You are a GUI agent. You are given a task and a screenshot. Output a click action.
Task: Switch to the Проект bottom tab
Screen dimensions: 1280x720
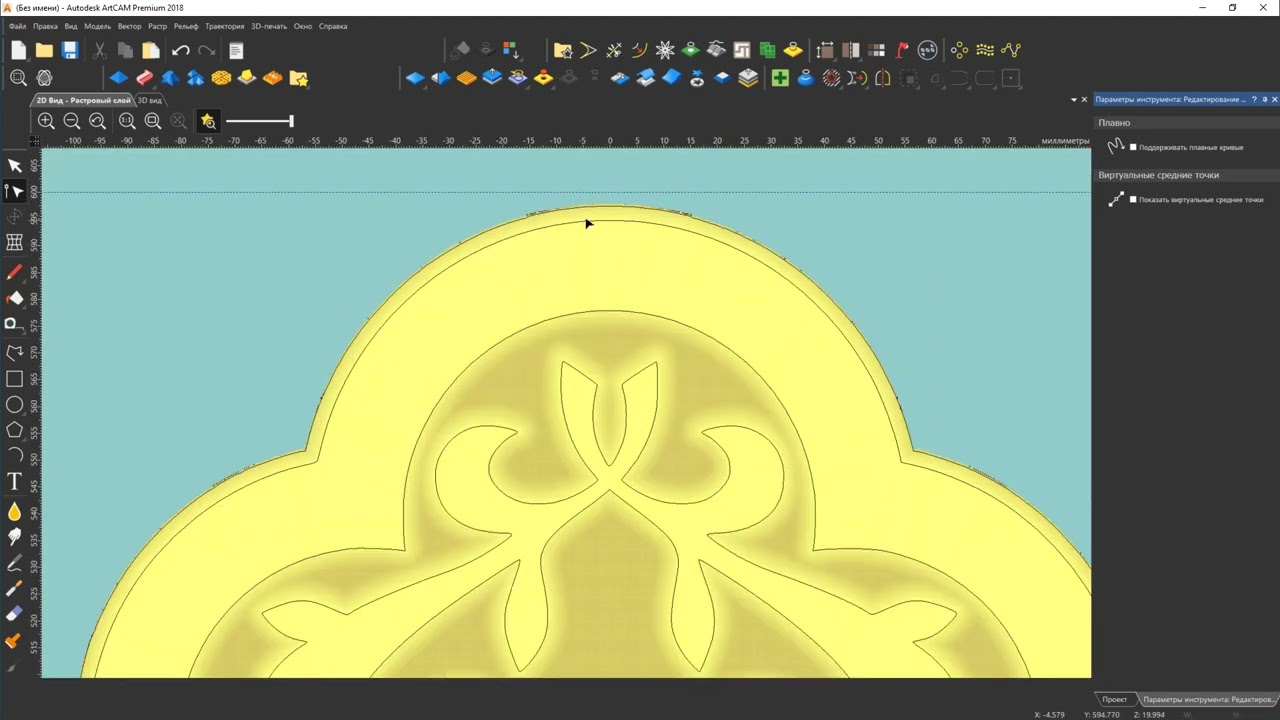pos(1115,699)
